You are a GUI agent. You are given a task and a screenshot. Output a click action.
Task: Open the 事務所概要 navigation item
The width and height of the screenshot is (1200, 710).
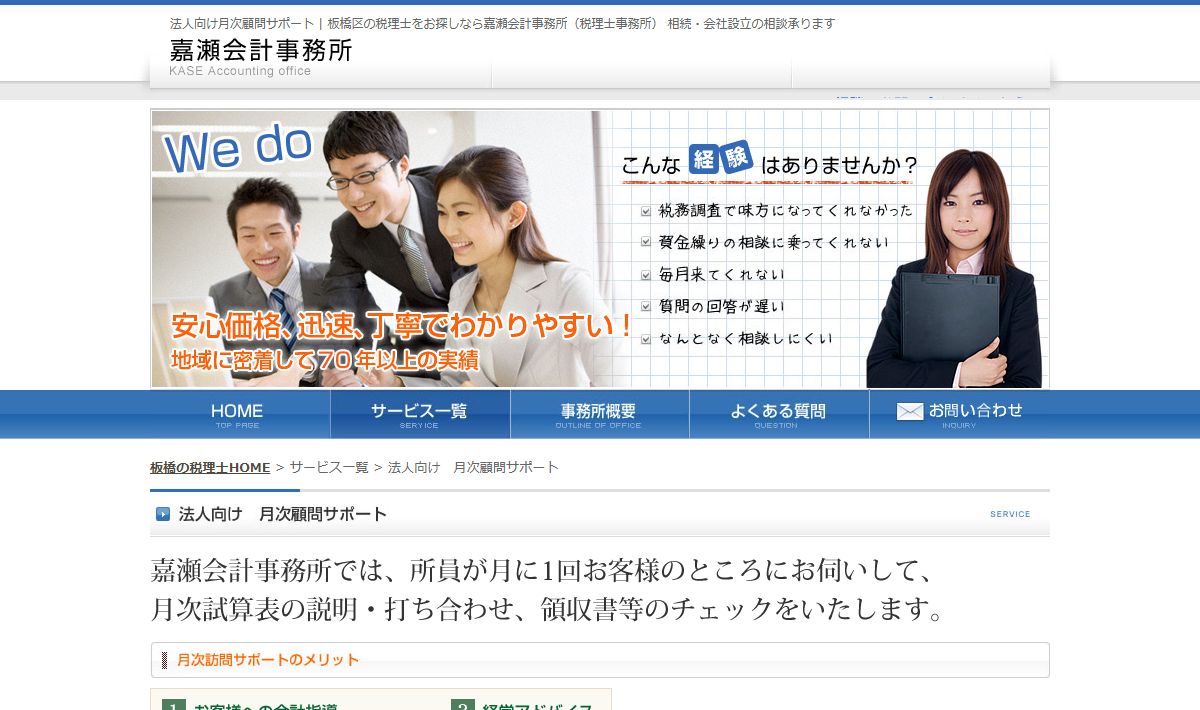click(598, 414)
